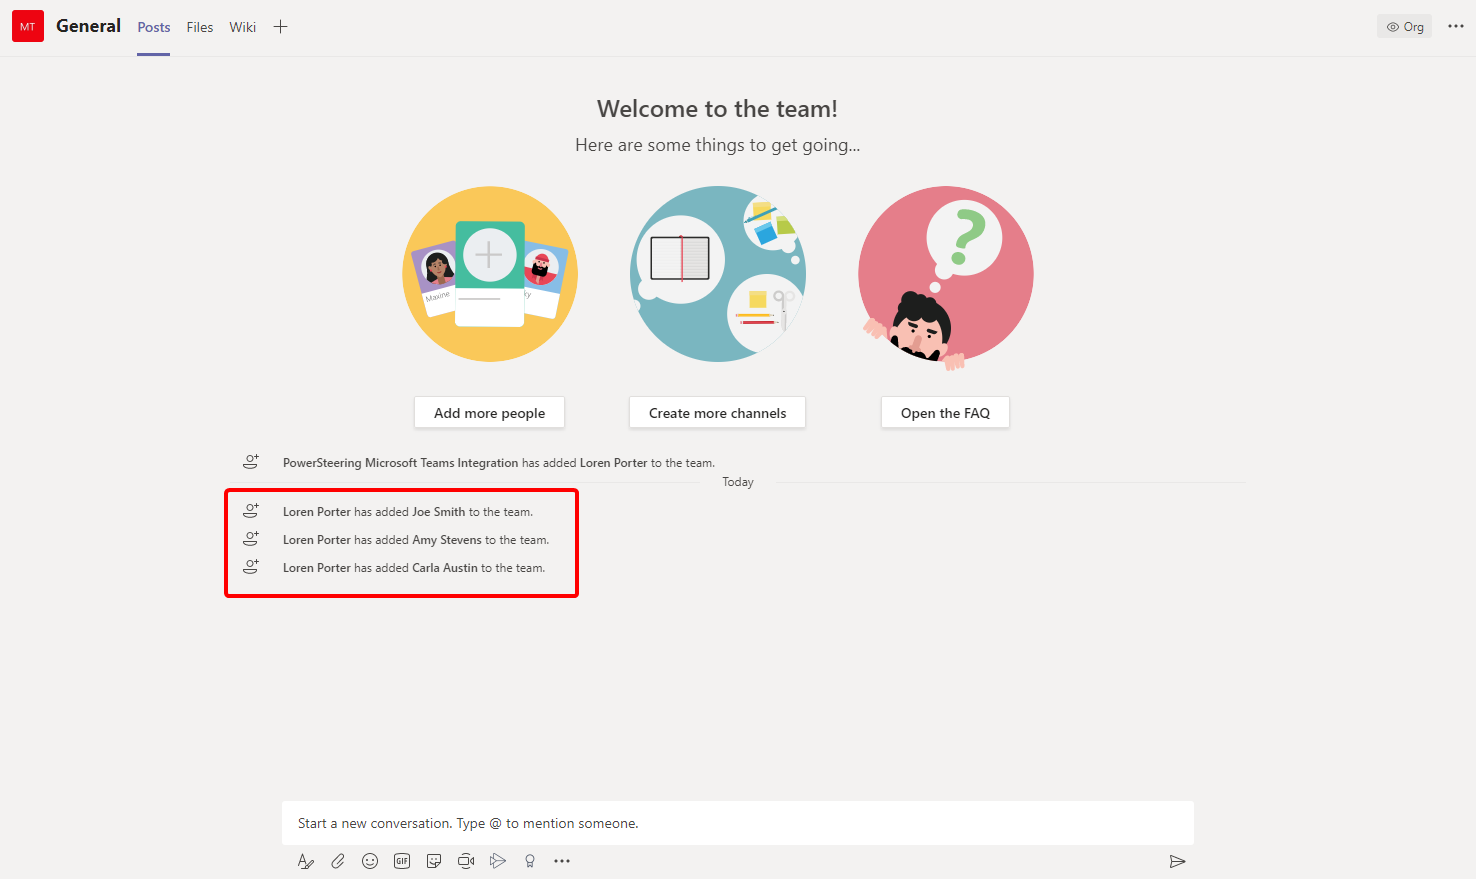Image resolution: width=1476 pixels, height=879 pixels.
Task: Expand more messaging options in compose toolbar
Action: (562, 861)
